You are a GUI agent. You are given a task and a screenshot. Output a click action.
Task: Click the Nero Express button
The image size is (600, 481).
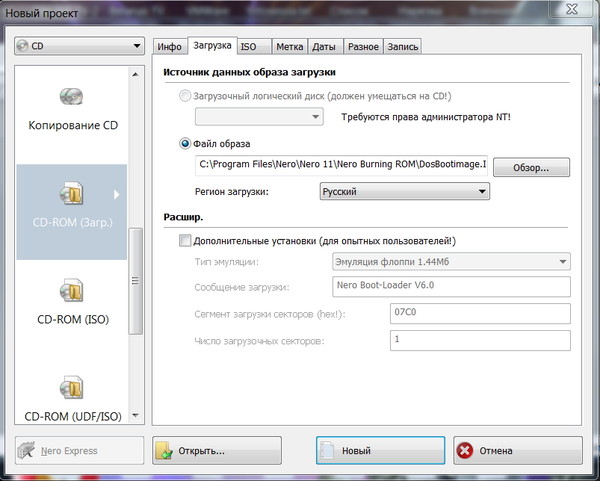click(x=80, y=451)
